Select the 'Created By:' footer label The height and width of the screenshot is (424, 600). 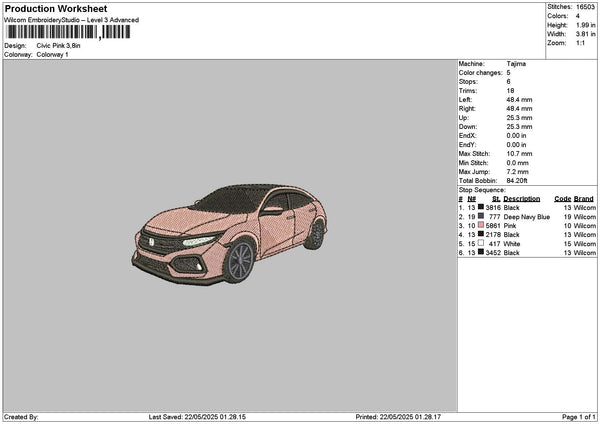[x=21, y=417]
